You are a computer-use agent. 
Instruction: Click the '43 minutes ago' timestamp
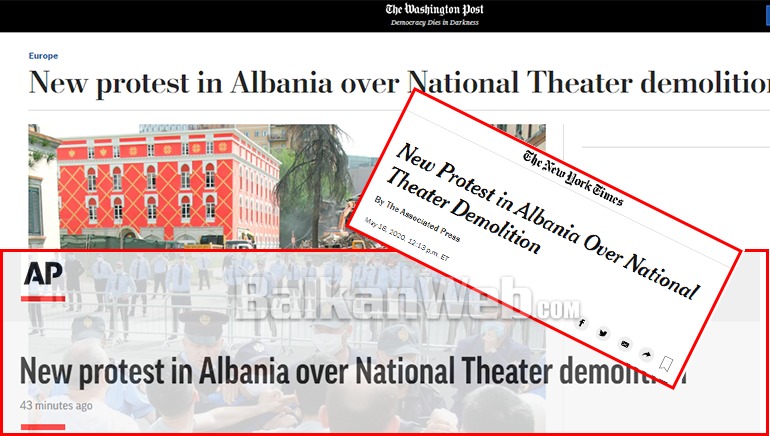[x=56, y=406]
